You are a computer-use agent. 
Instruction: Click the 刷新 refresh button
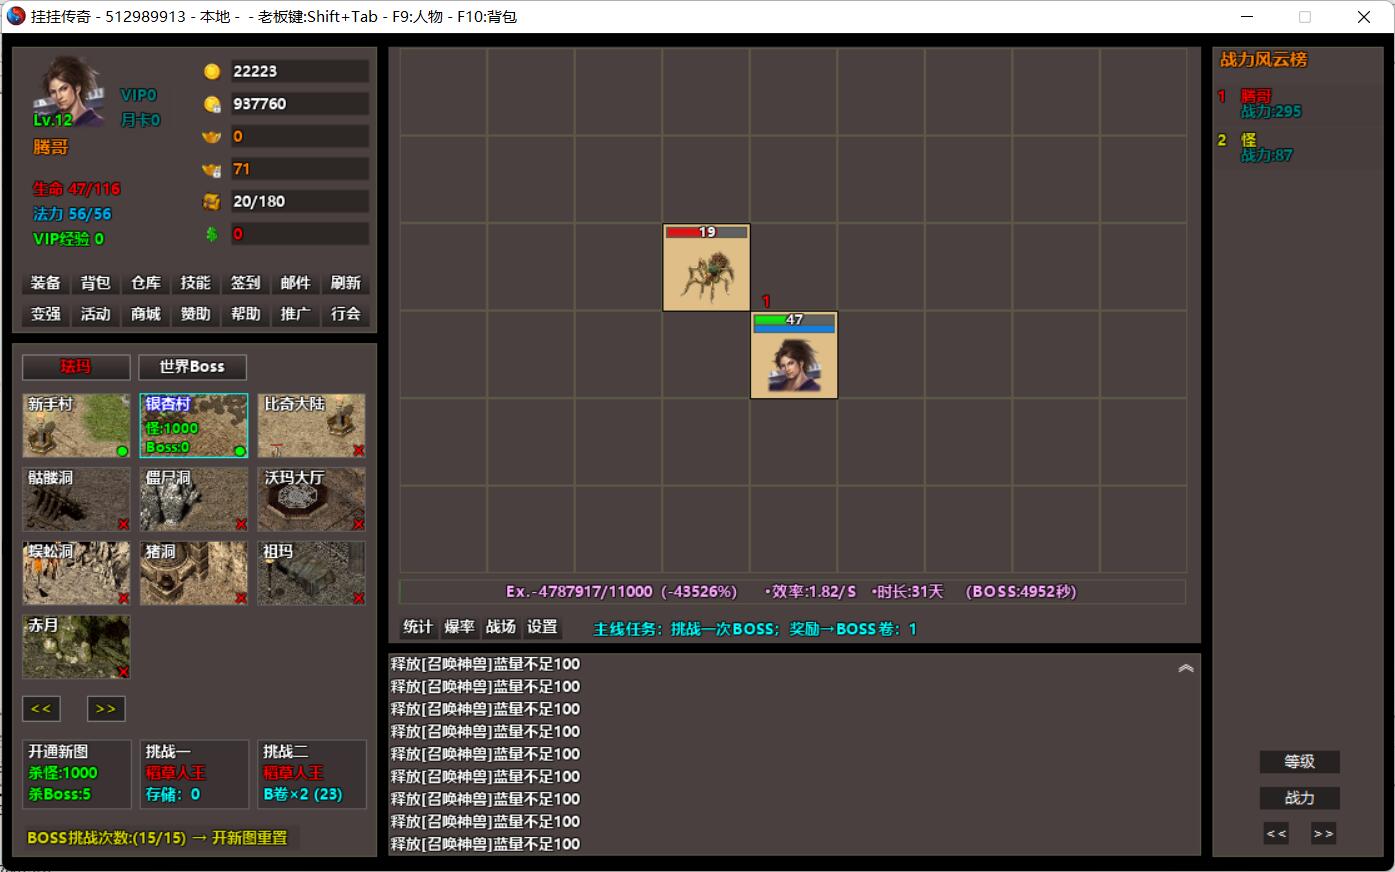click(x=346, y=283)
